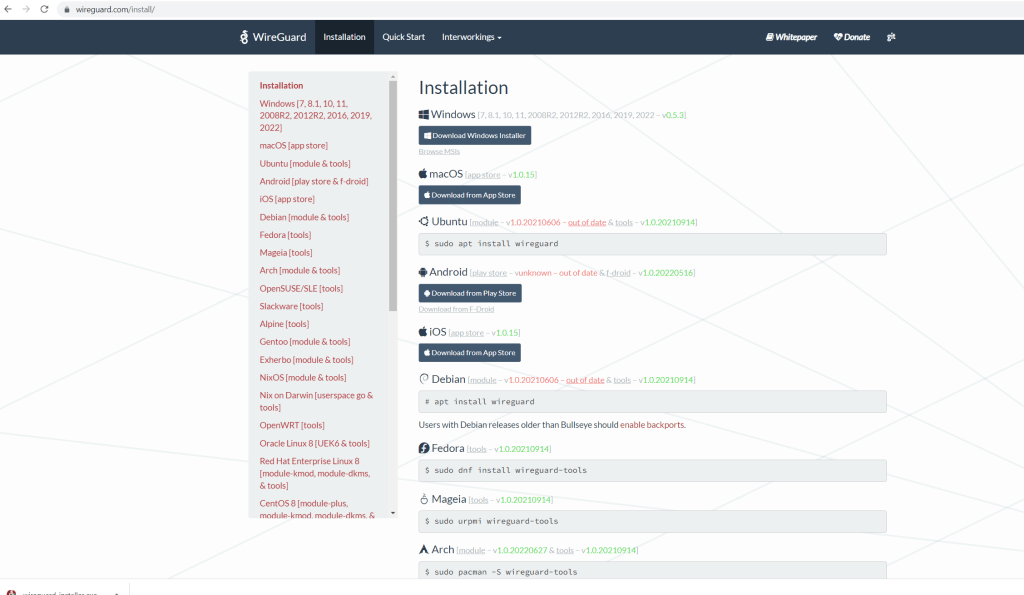The image size is (1024, 595).
Task: Open the Android f-droid version link
Action: click(x=618, y=273)
